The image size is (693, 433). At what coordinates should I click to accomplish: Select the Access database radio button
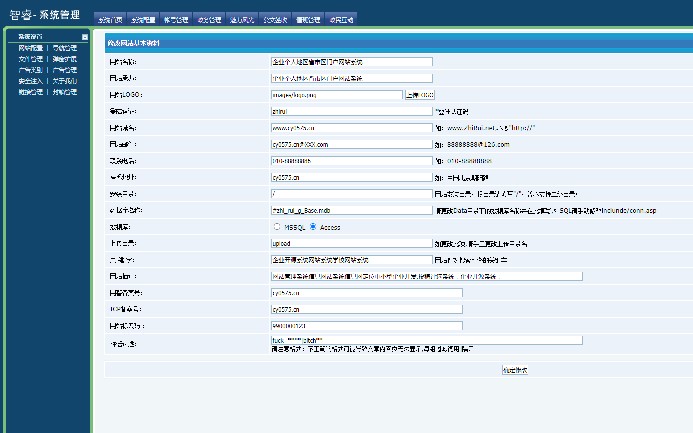[313, 227]
